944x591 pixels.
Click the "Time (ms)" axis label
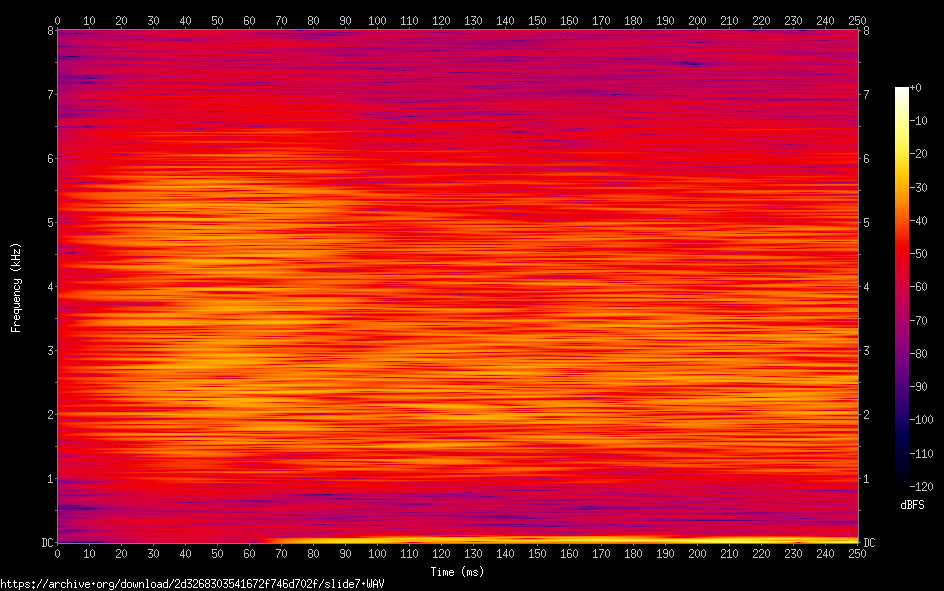click(457, 572)
